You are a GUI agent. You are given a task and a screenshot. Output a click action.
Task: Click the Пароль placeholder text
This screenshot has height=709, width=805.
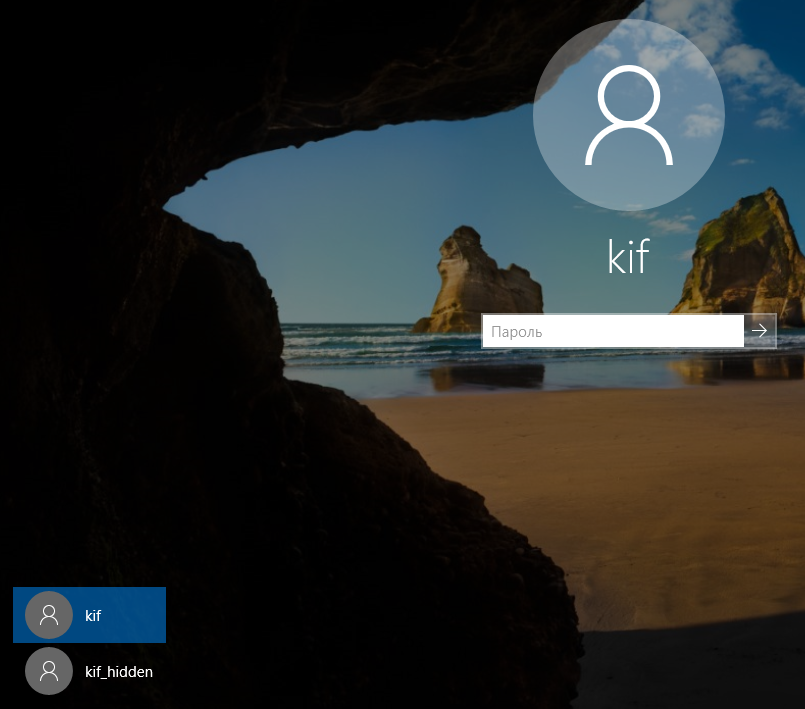[x=516, y=331]
